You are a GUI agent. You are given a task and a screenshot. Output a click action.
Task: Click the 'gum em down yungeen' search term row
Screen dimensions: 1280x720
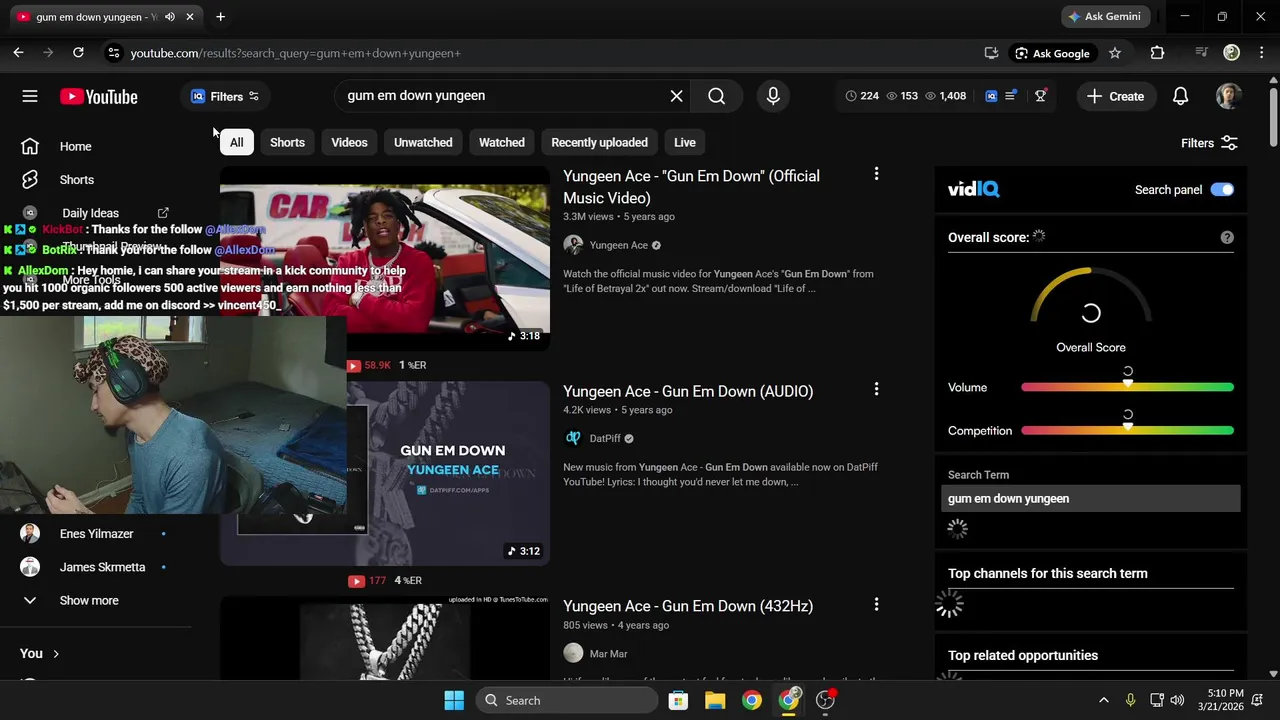(1091, 498)
